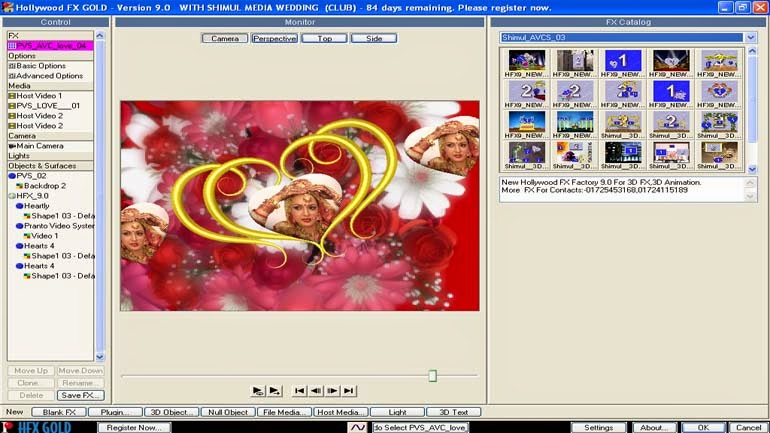
Task: Click the HFX GOLD logo
Action: coord(37,427)
